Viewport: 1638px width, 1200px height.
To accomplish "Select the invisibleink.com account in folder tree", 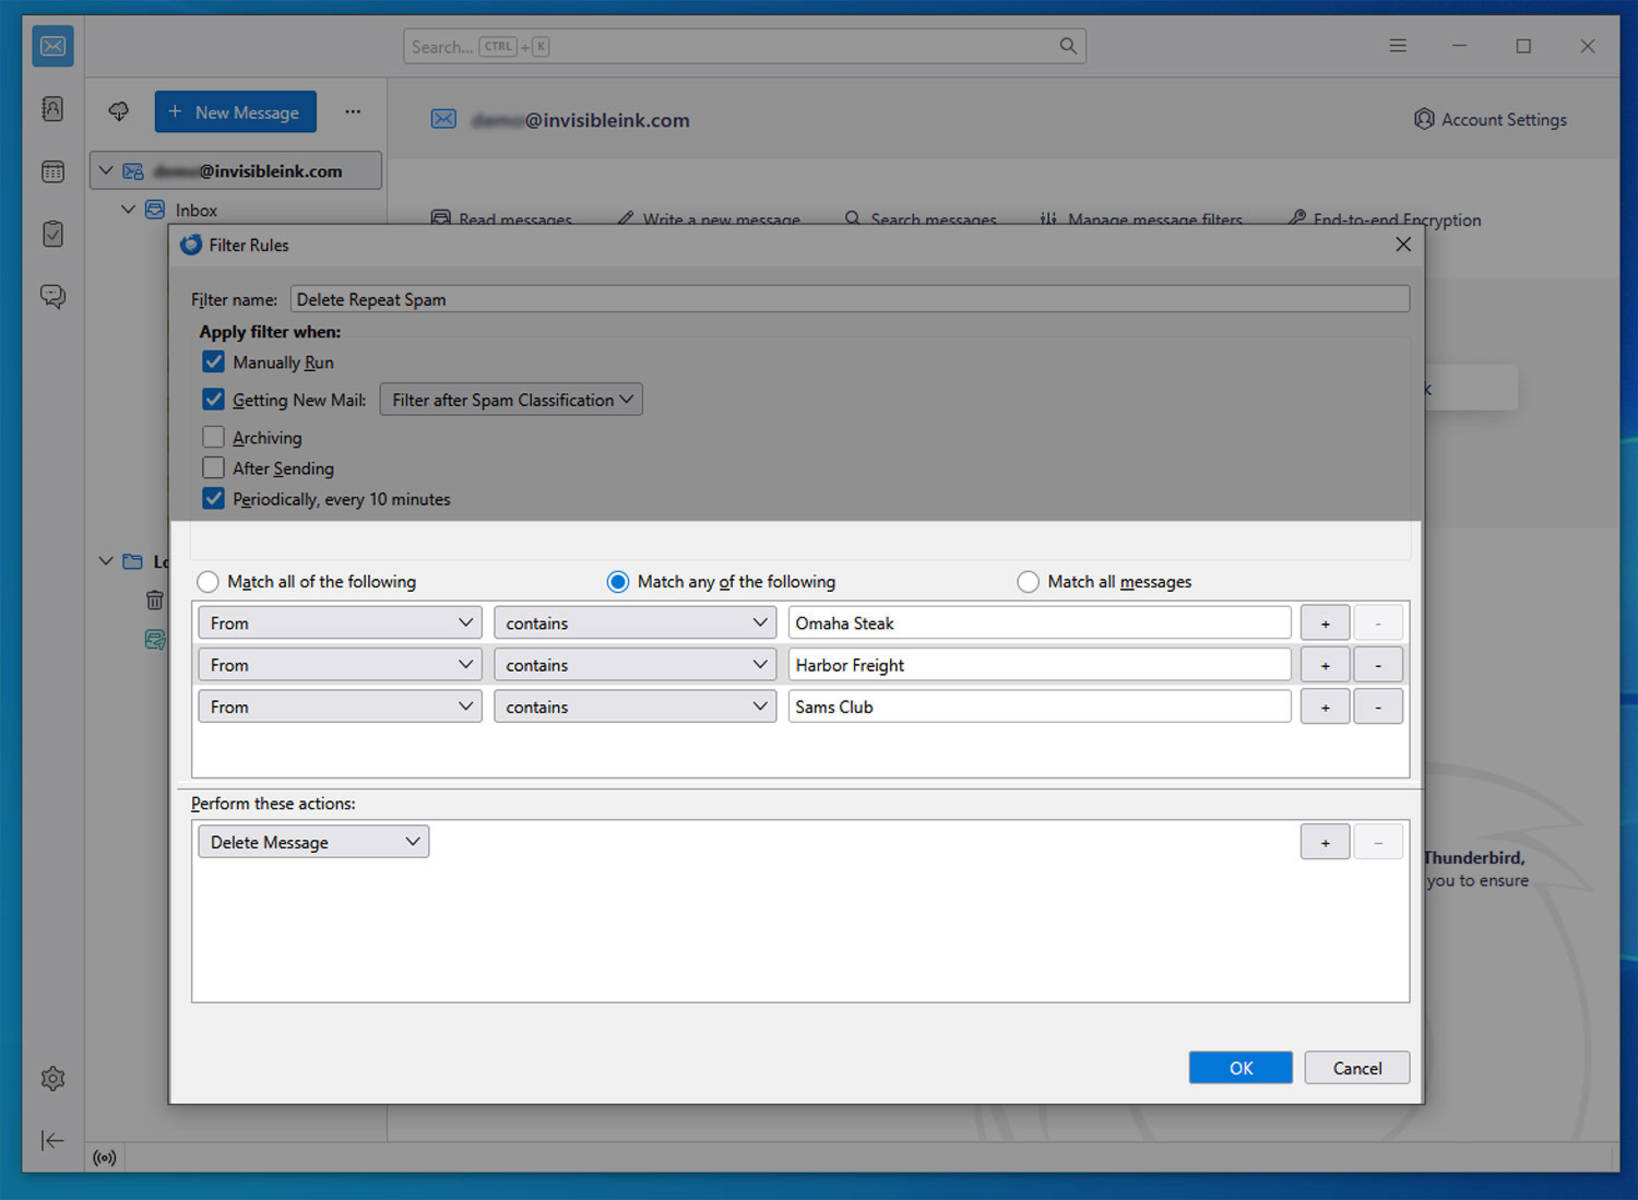I will pos(236,171).
